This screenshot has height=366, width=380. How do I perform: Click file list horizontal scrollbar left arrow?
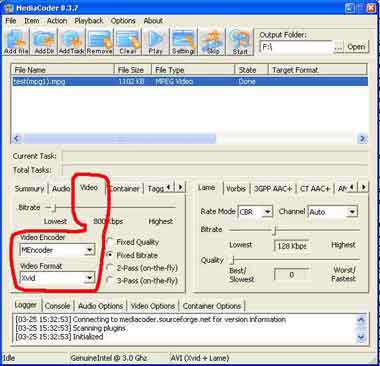[17, 138]
